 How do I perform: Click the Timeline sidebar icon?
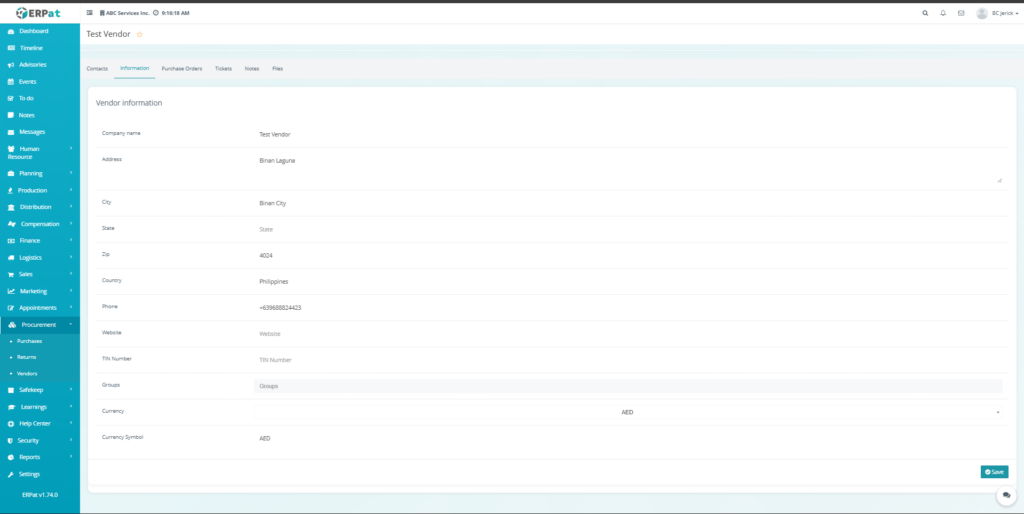(x=11, y=48)
